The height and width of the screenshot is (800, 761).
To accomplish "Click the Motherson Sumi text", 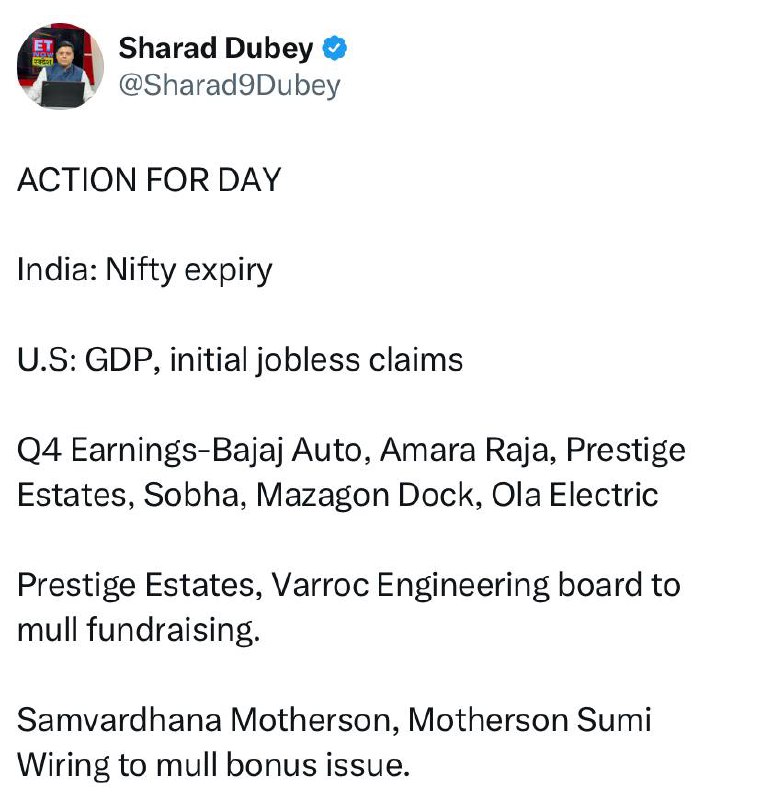I will pos(529,720).
